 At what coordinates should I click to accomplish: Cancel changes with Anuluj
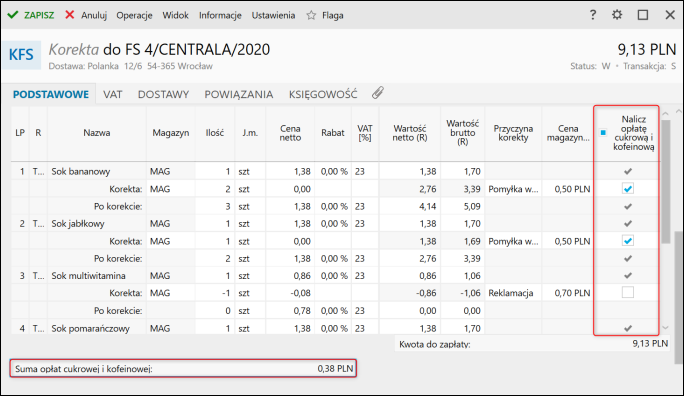[86, 15]
